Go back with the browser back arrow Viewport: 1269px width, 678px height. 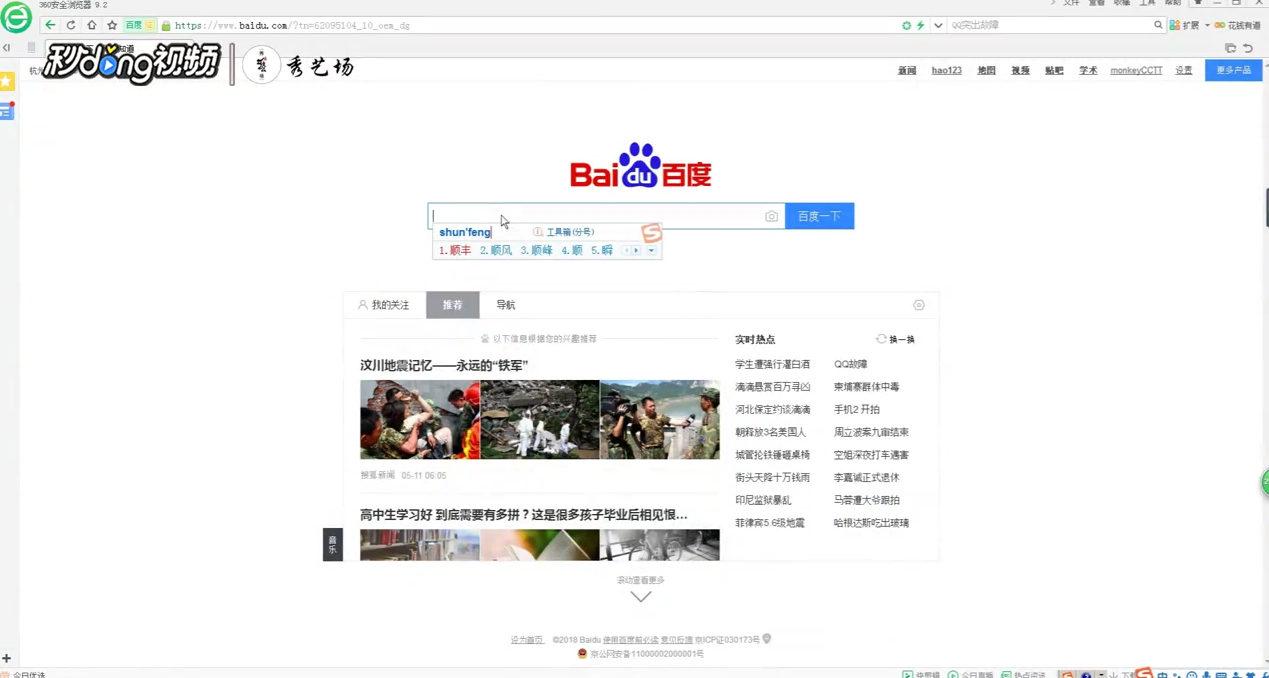[50, 25]
